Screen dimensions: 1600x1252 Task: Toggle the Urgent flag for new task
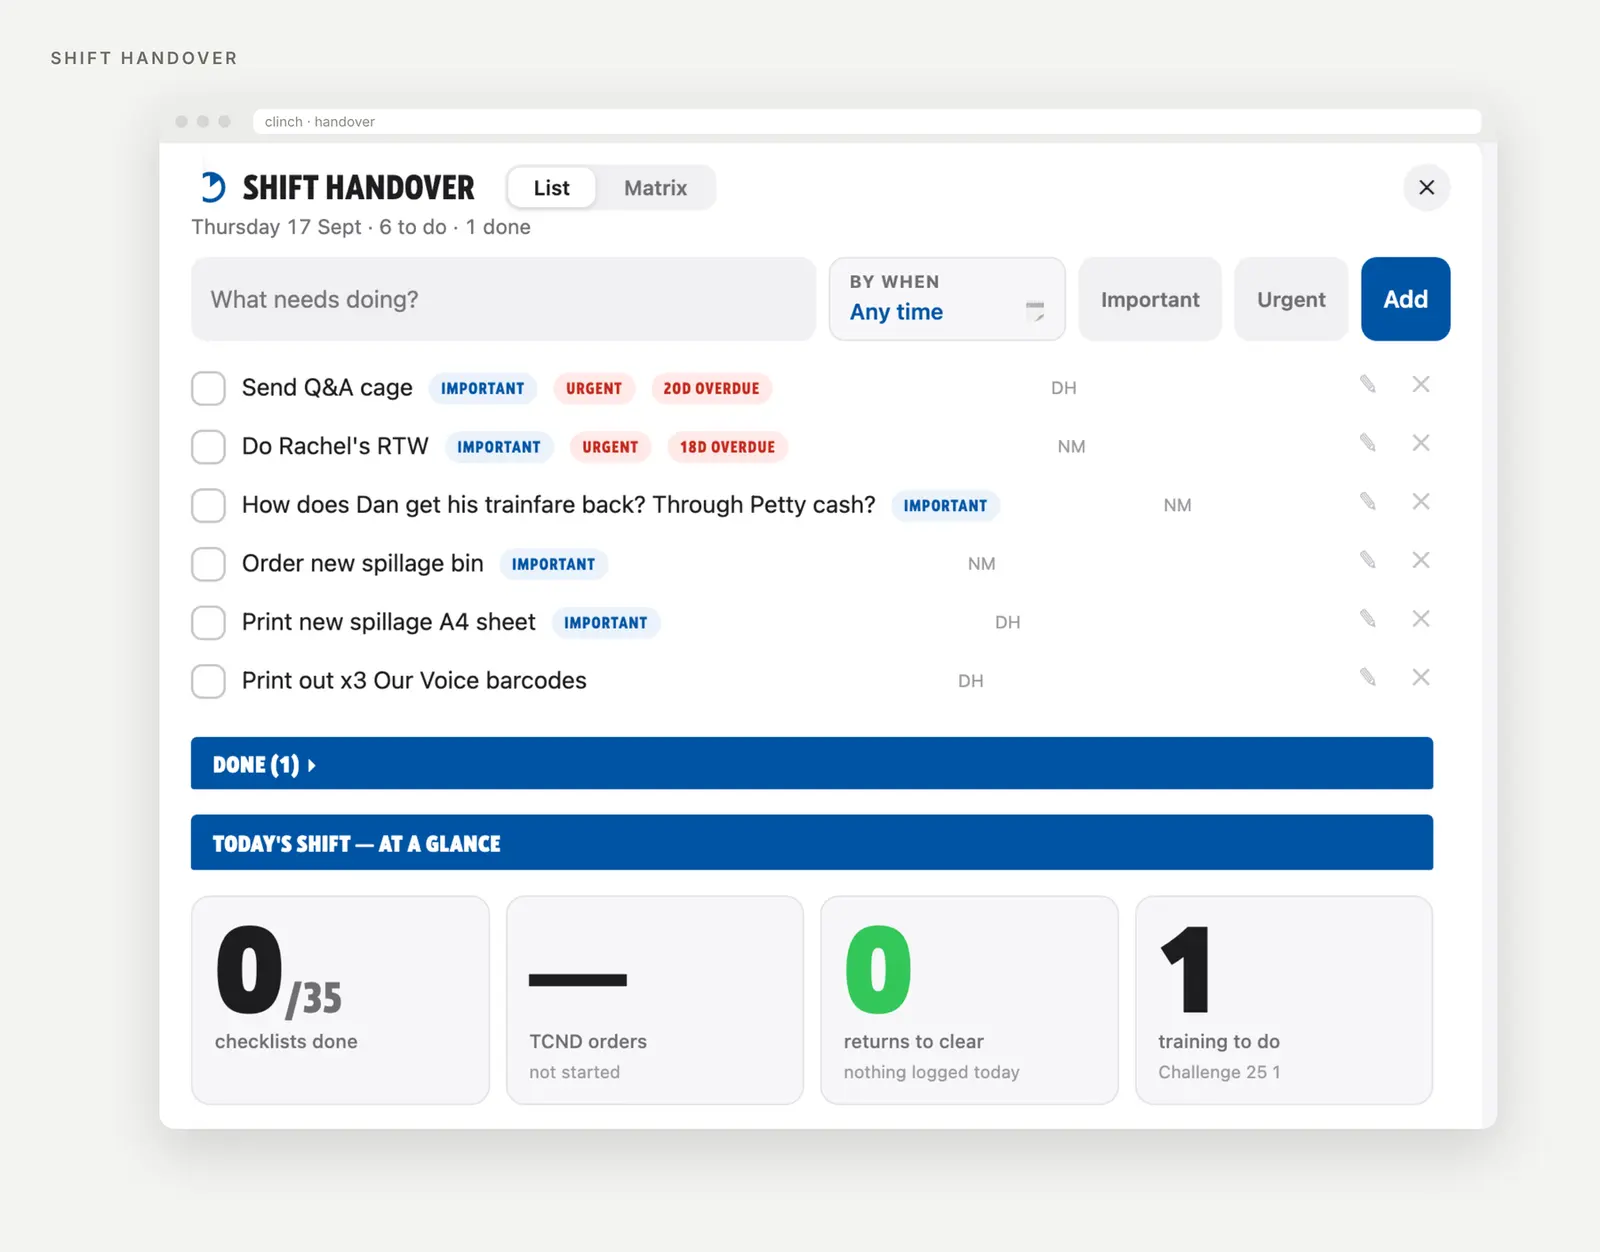(1291, 299)
